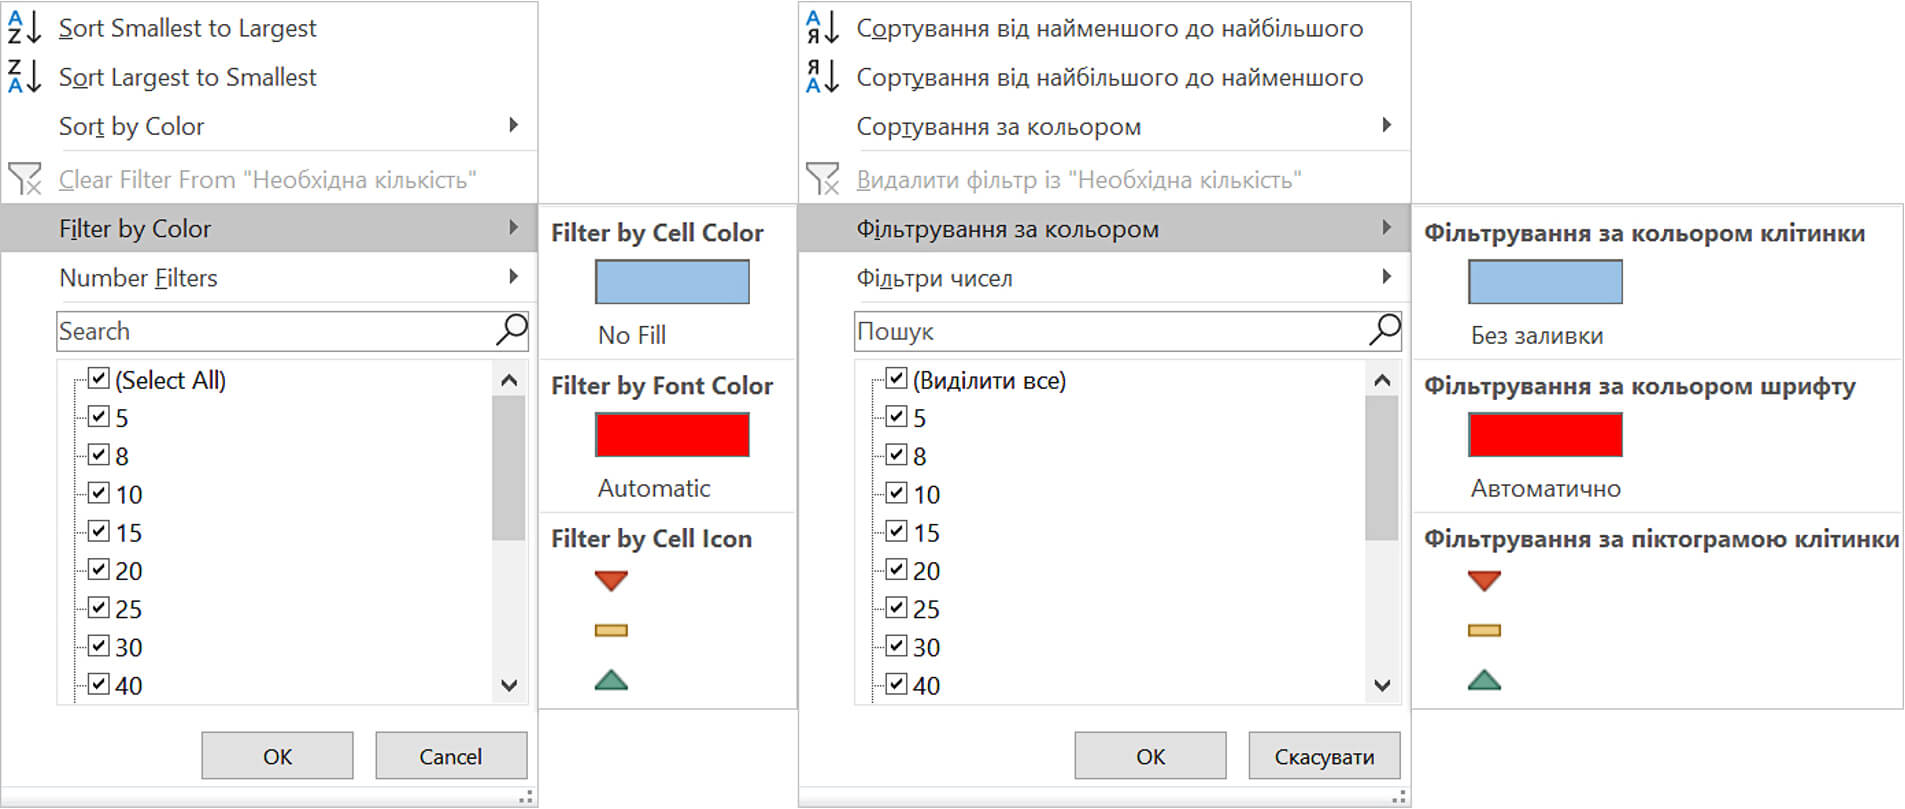Viewport: 1905px width, 809px height.
Task: Click into the Search input field
Action: pos(270,331)
